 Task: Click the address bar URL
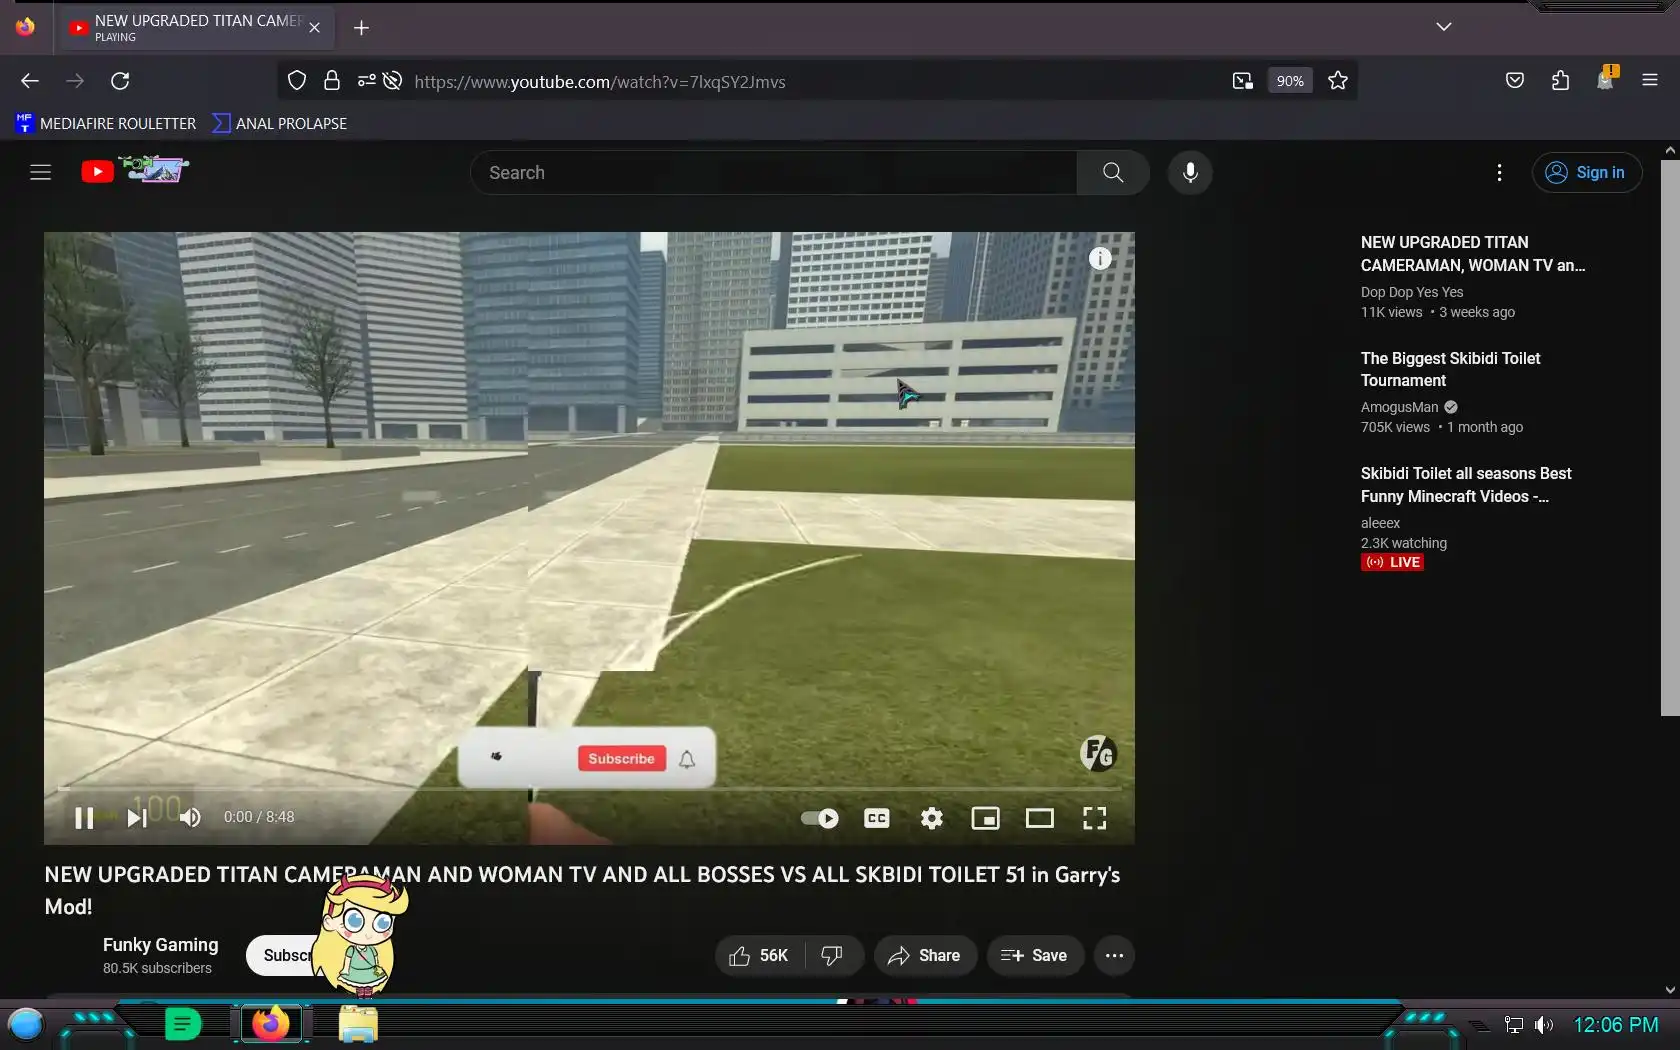(600, 82)
